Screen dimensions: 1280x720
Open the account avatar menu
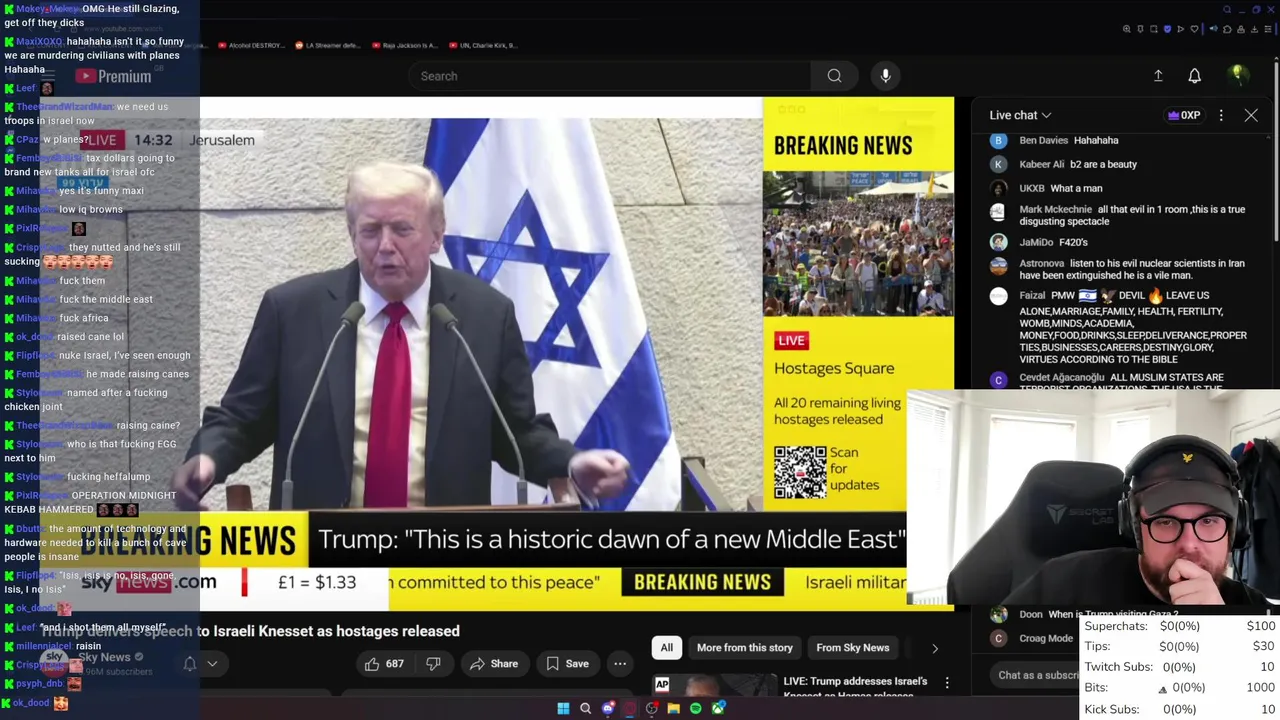pos(1238,75)
